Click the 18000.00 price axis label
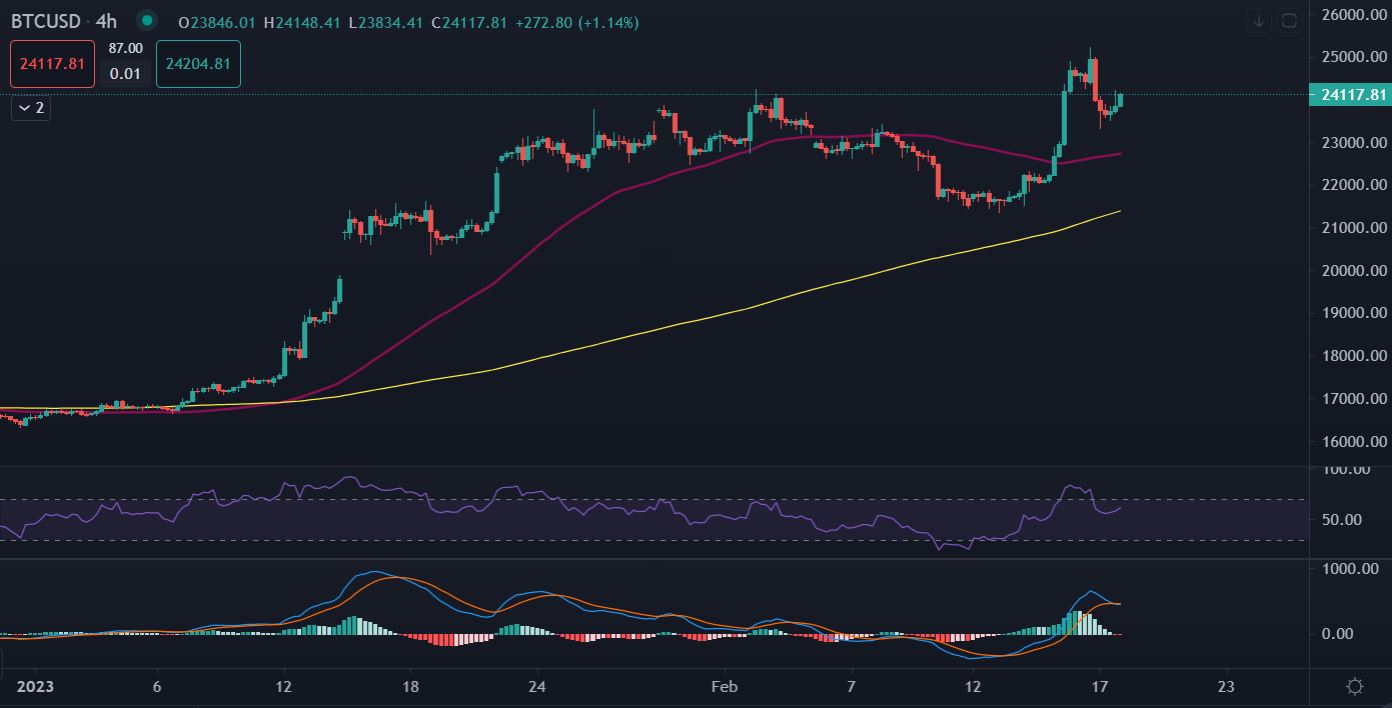Viewport: 1392px width, 708px height. pos(1354,356)
